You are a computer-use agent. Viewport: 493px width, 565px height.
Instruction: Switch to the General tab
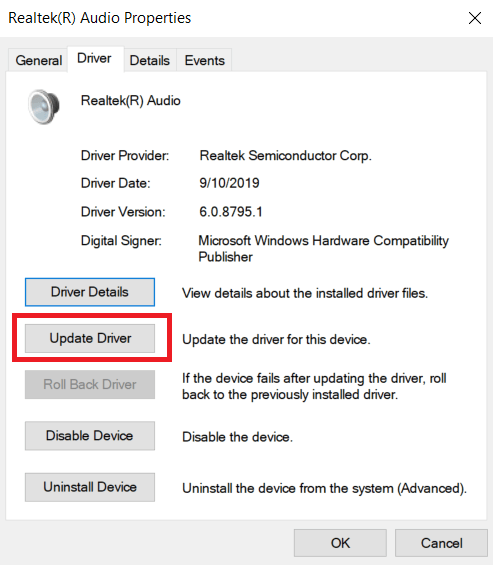click(39, 60)
